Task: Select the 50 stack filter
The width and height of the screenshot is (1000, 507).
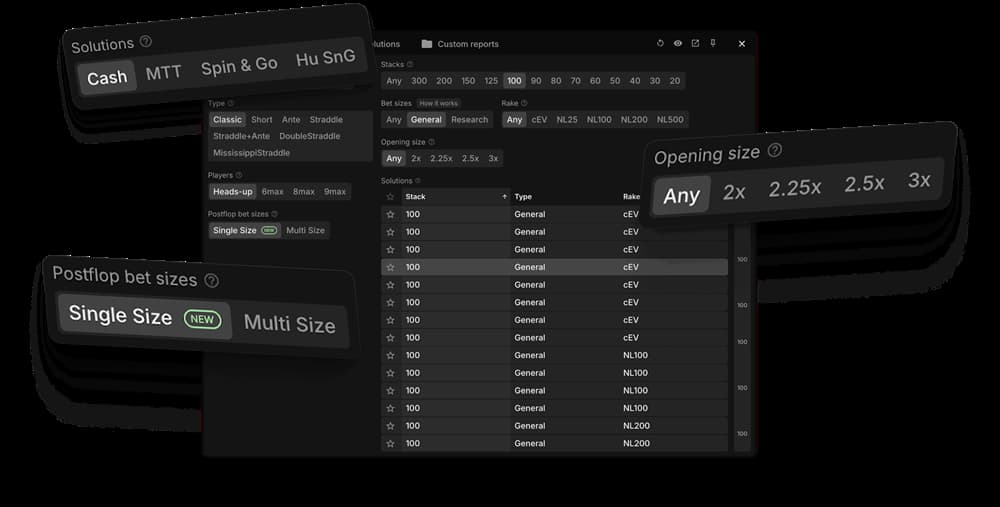Action: pyautogui.click(x=615, y=80)
